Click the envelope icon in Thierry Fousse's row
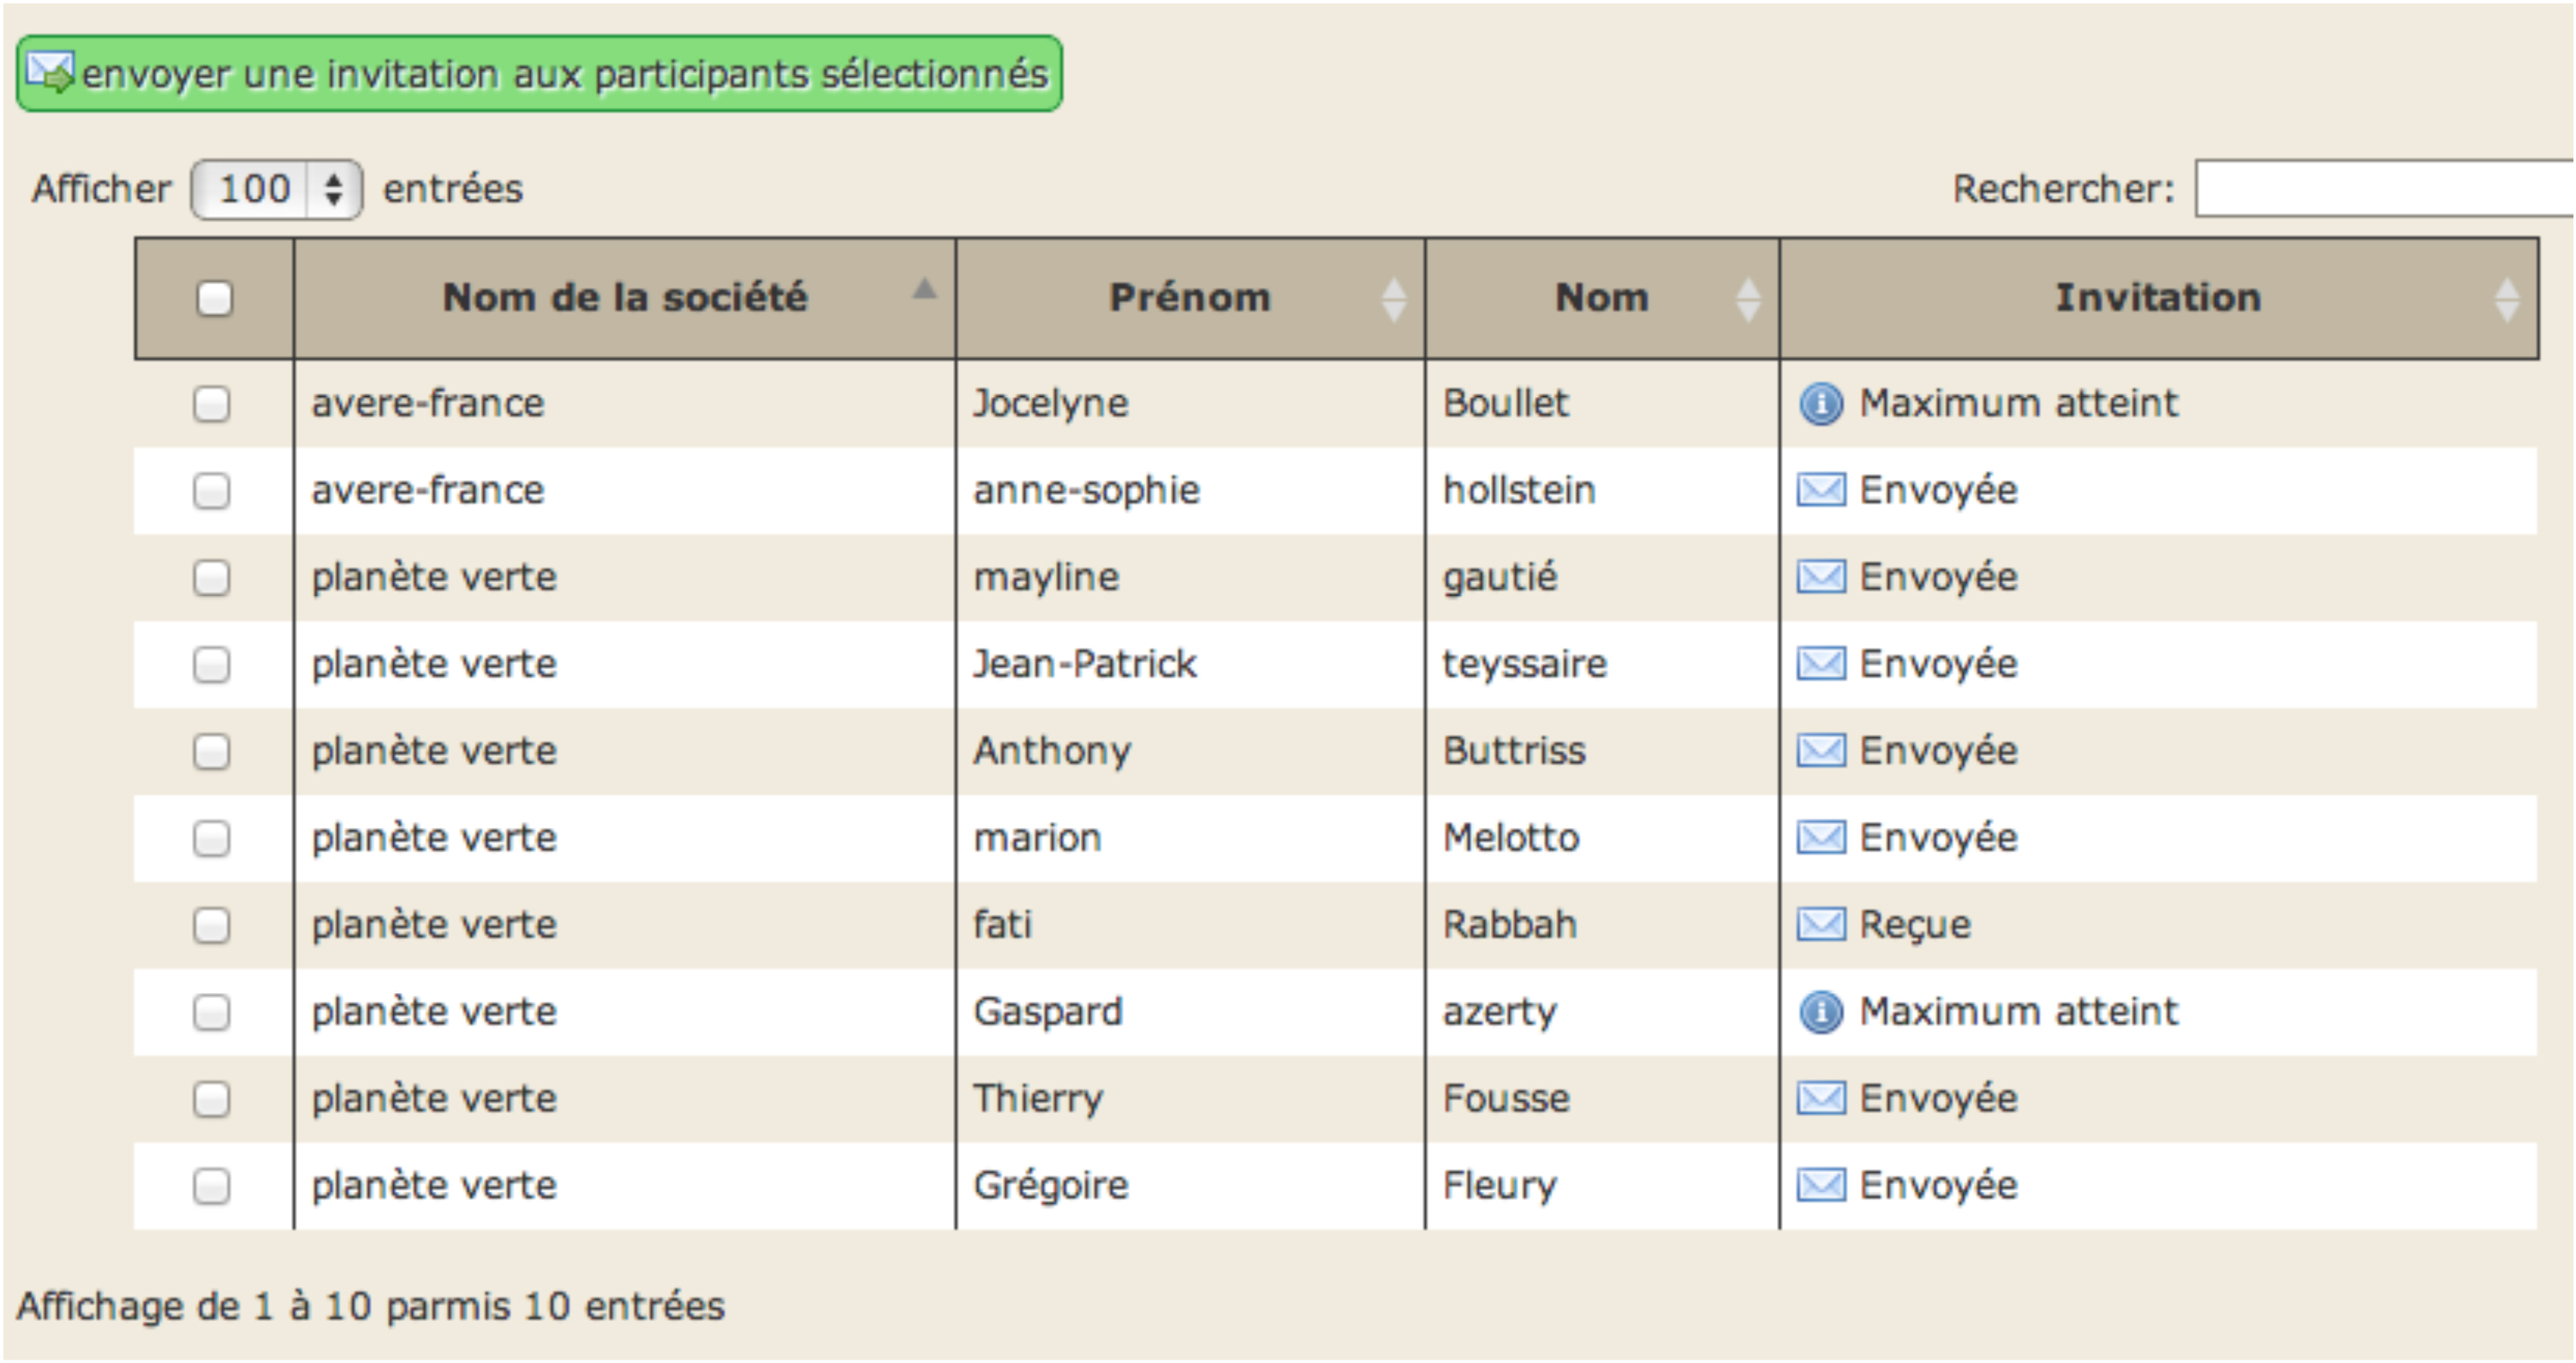Screen dimensions: 2576x1363 tap(1820, 1099)
